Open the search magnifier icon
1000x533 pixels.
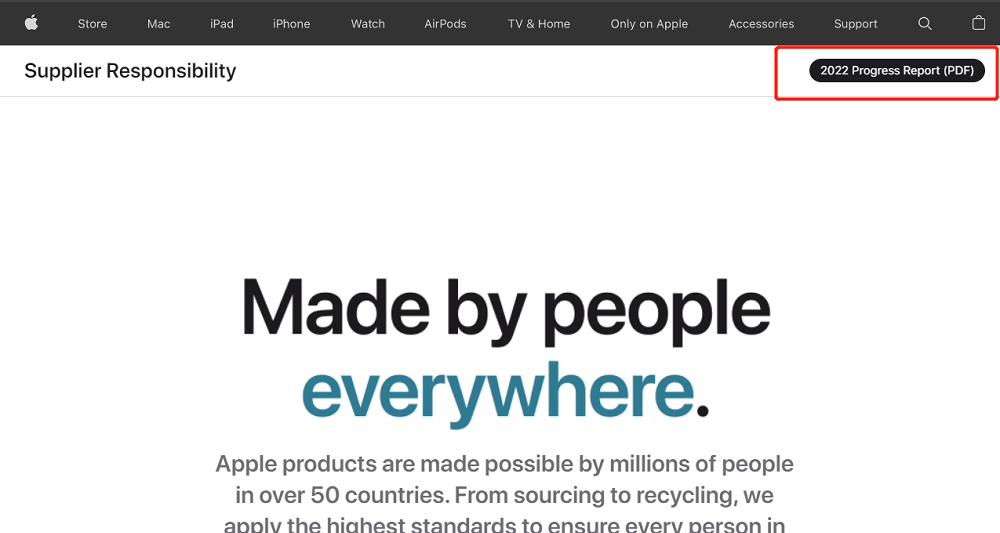pyautogui.click(x=925, y=24)
